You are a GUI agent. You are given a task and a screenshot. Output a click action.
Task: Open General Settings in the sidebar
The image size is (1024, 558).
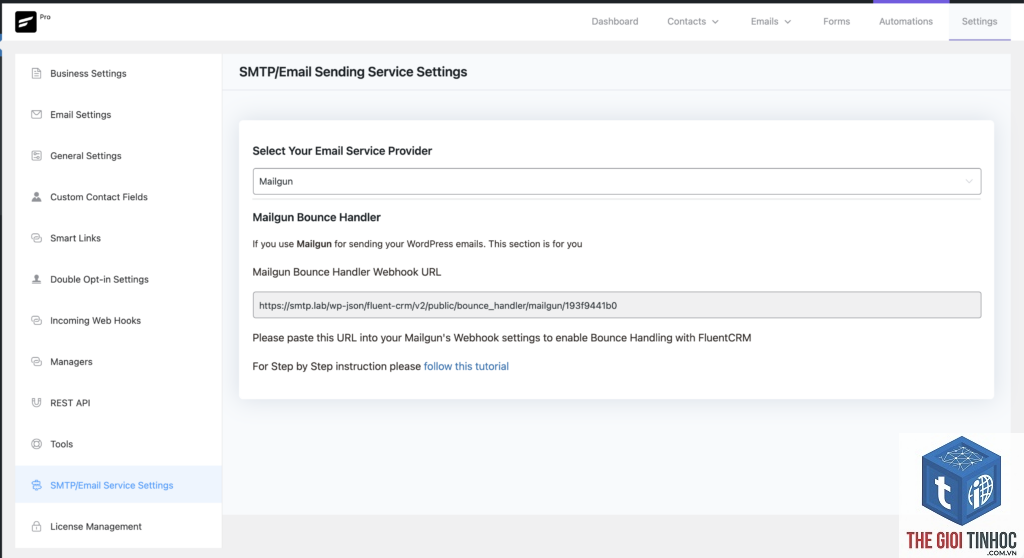(118, 156)
